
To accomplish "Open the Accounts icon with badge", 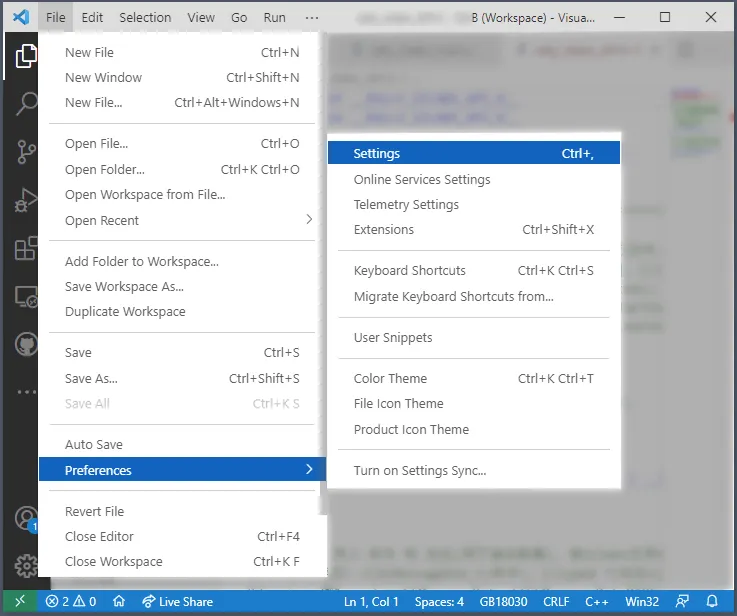I will click(26, 519).
